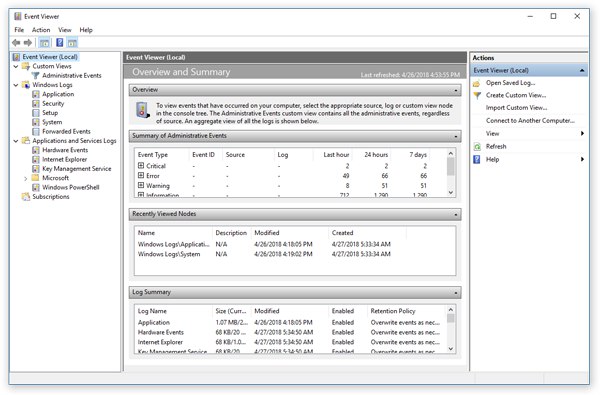Screen dimensions: 600x395
Task: Select Administrative Events in the tree
Action: coord(72,75)
